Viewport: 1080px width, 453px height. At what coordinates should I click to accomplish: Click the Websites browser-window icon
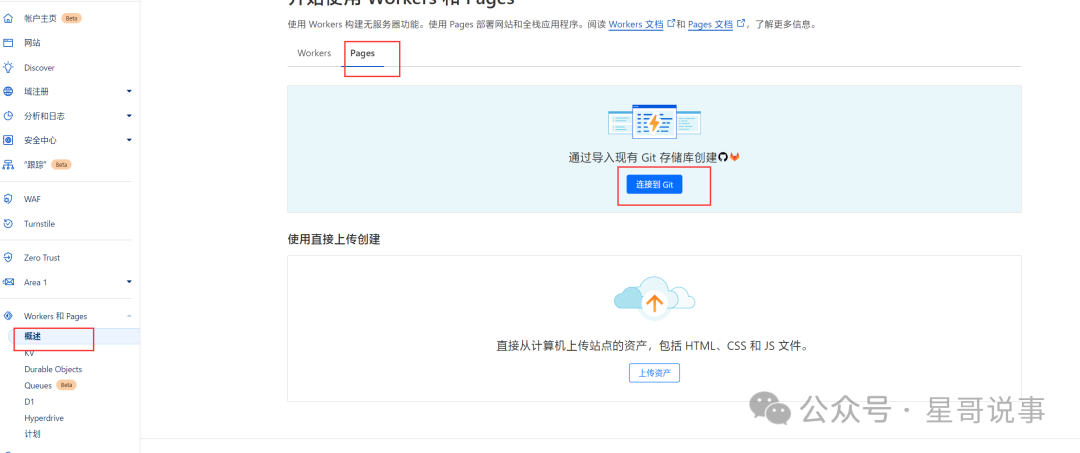[8, 43]
